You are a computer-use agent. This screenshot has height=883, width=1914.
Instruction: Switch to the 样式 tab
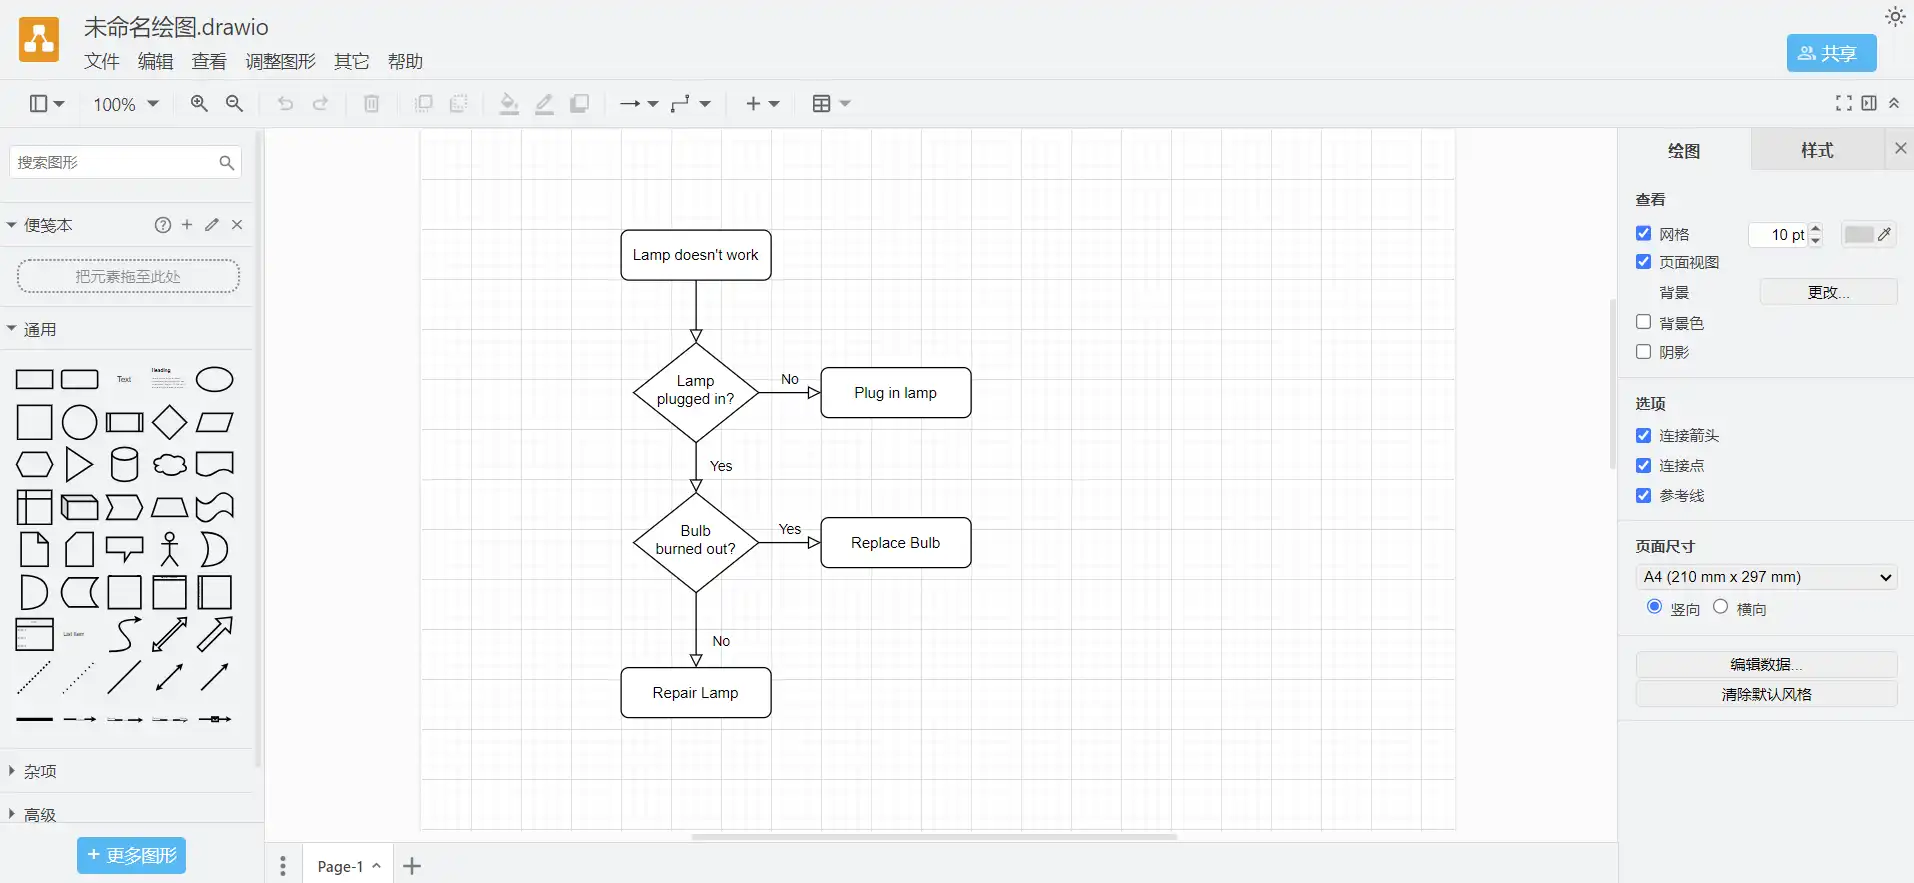[x=1816, y=150]
